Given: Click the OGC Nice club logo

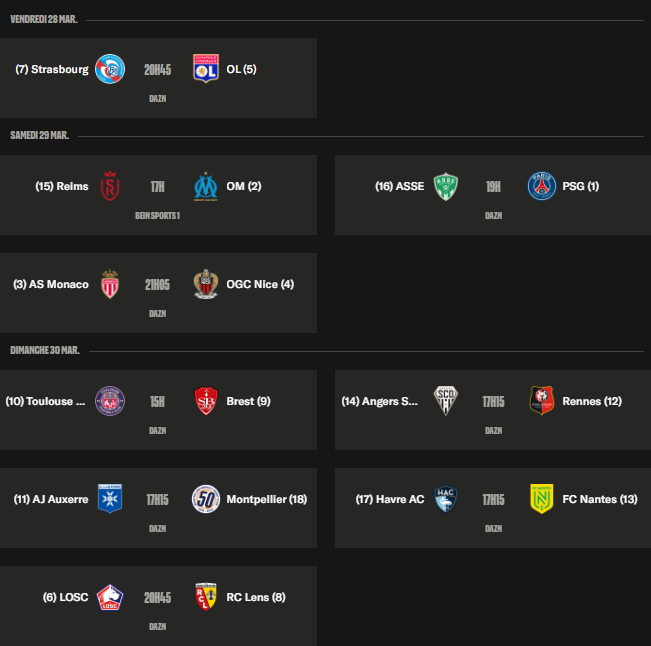Looking at the screenshot, I should pyautogui.click(x=205, y=284).
